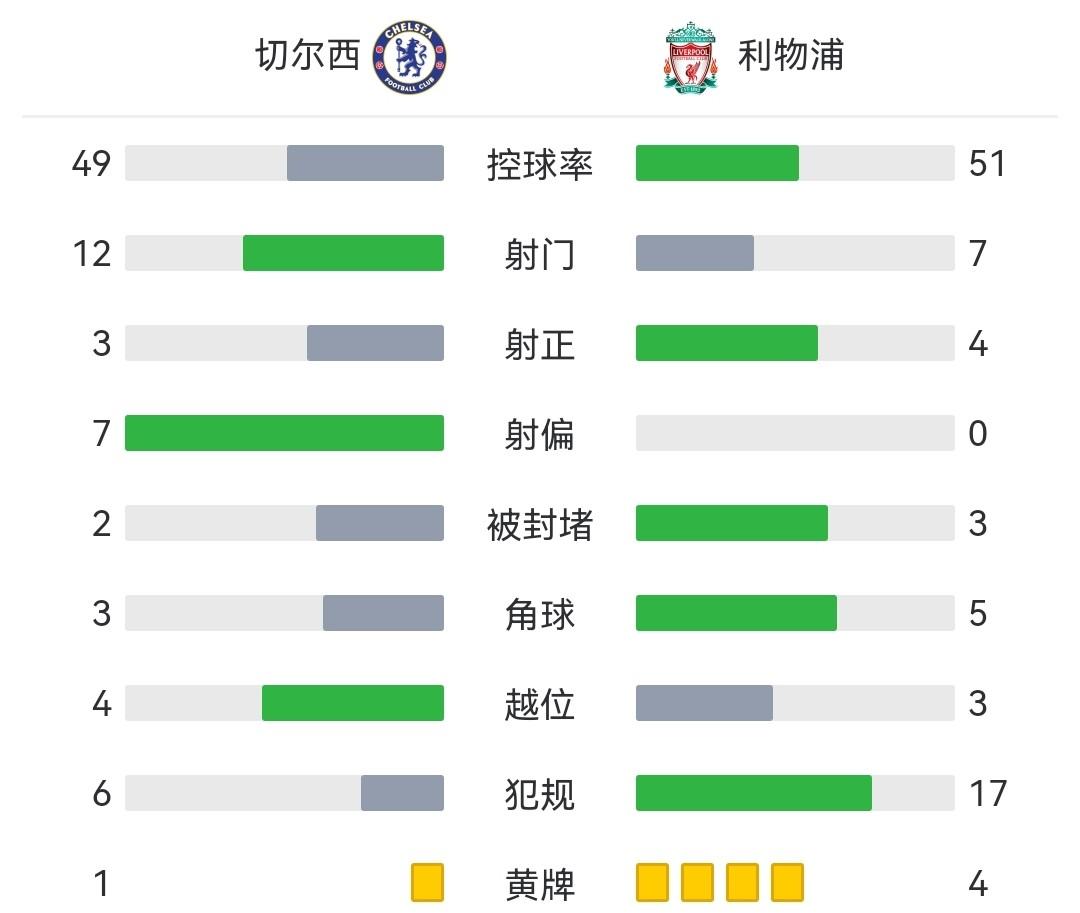Click Liverpool's fouls value 17
Screen dimensions: 1080x913
pyautogui.click(x=988, y=794)
